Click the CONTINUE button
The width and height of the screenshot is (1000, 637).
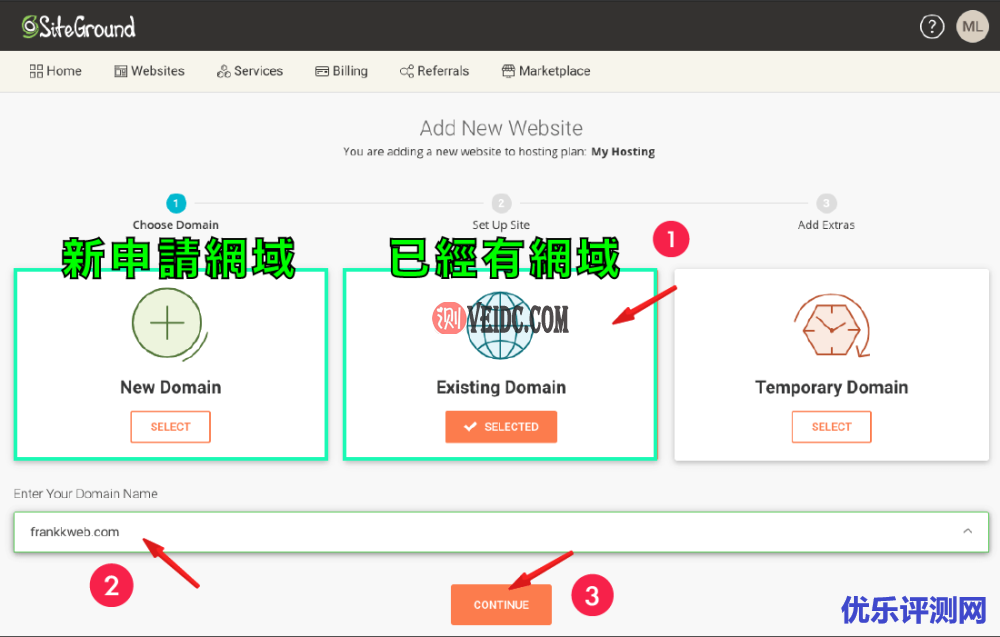point(501,604)
